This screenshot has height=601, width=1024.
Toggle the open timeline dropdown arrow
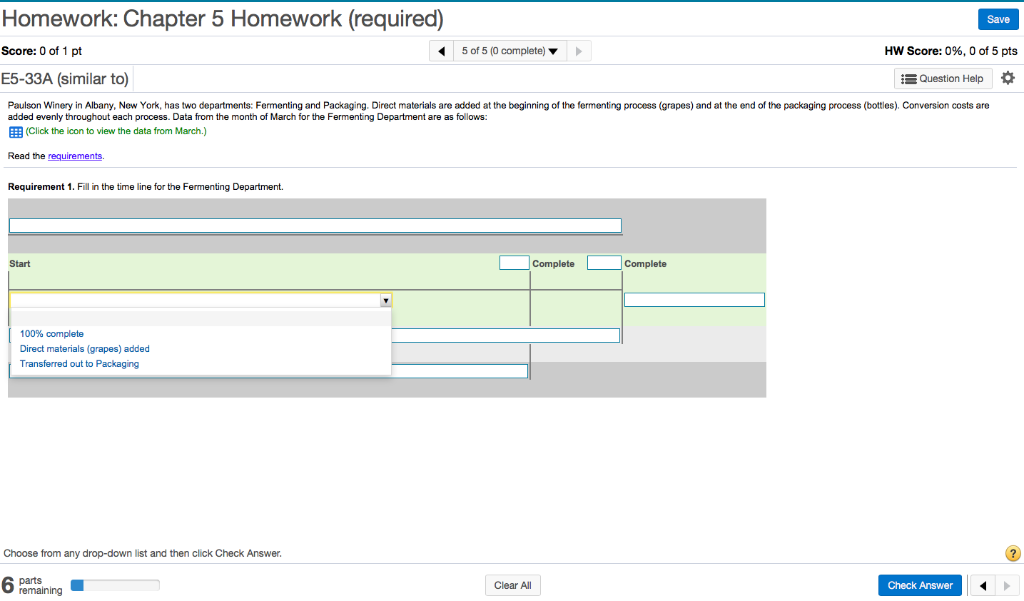coord(386,300)
